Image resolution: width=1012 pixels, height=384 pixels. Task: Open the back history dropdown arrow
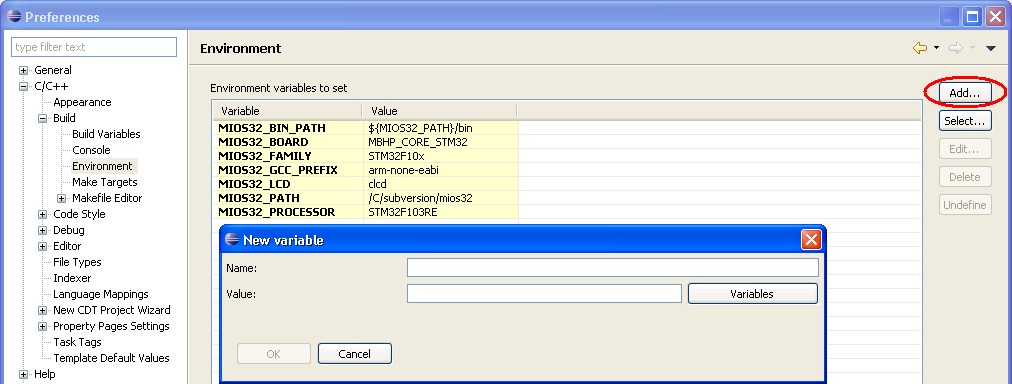[x=936, y=48]
